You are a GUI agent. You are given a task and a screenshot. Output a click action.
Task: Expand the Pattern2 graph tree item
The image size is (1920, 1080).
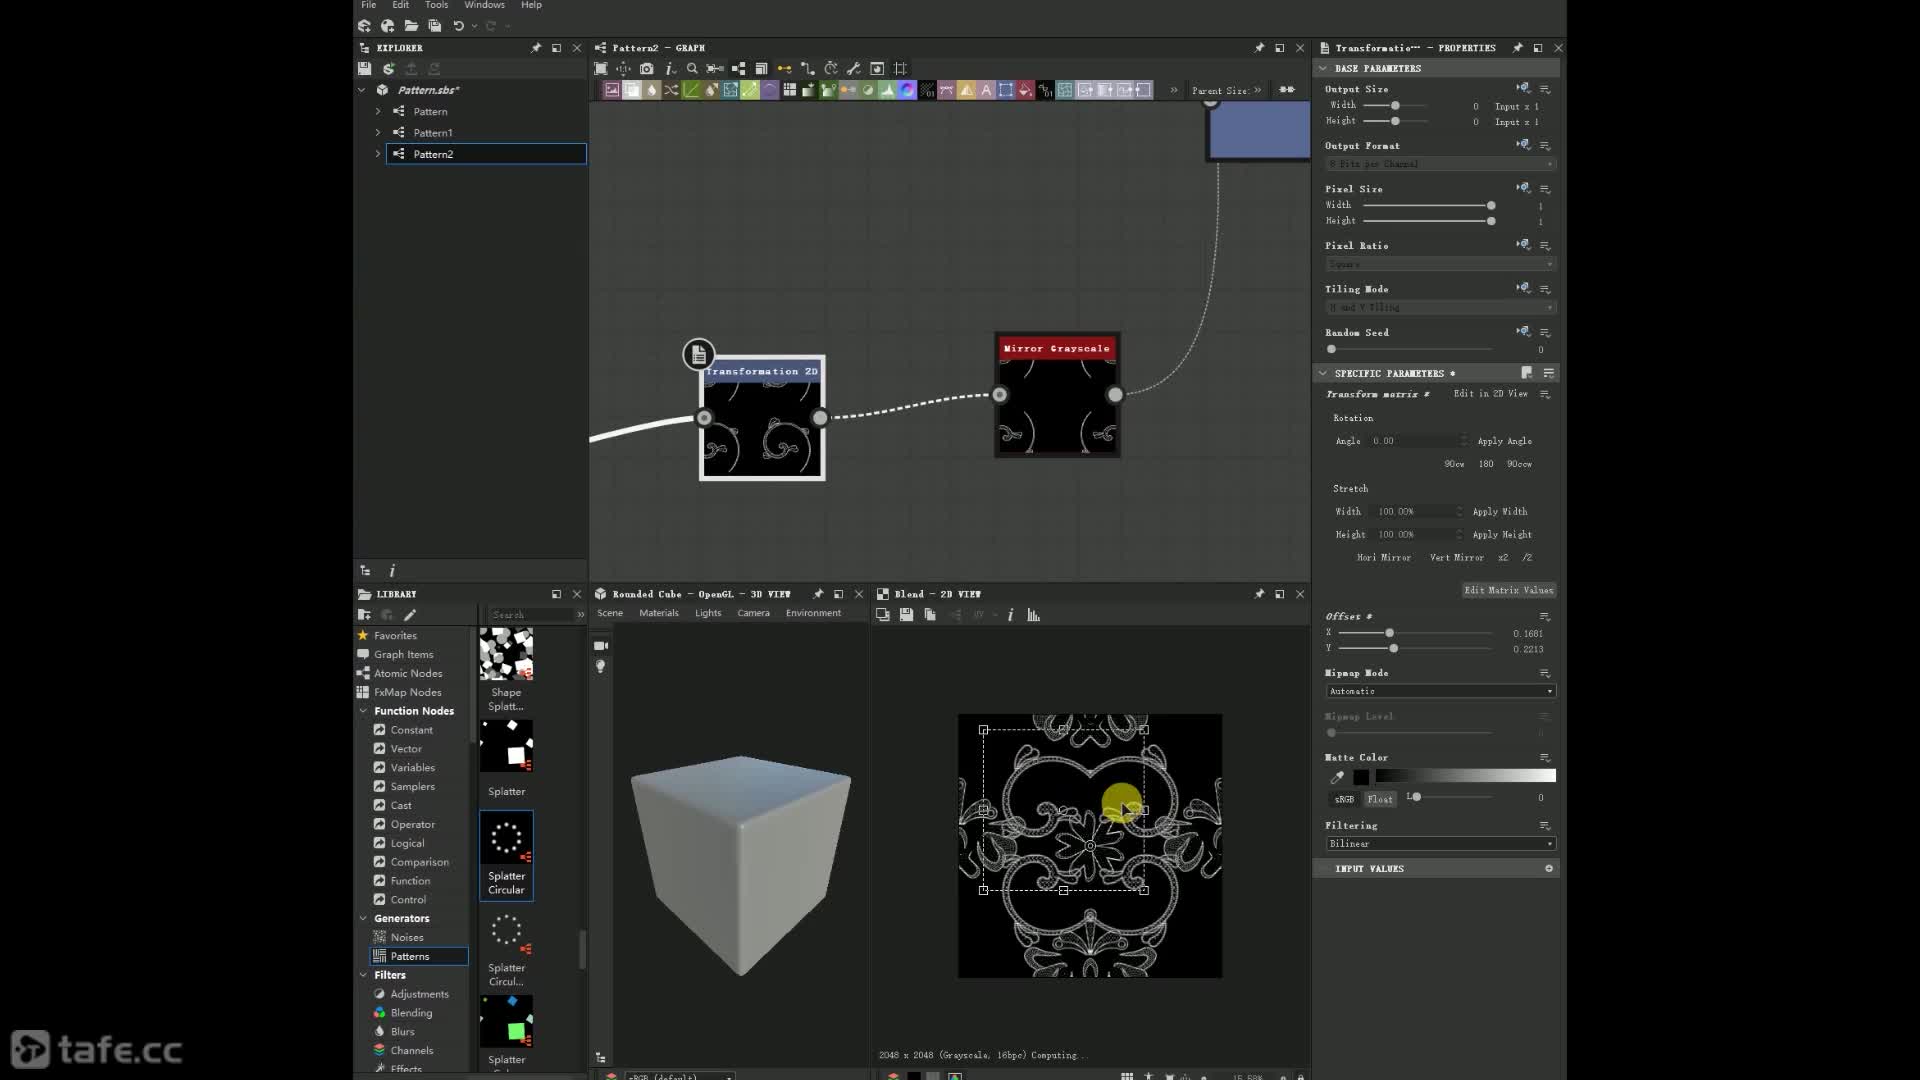(378, 154)
